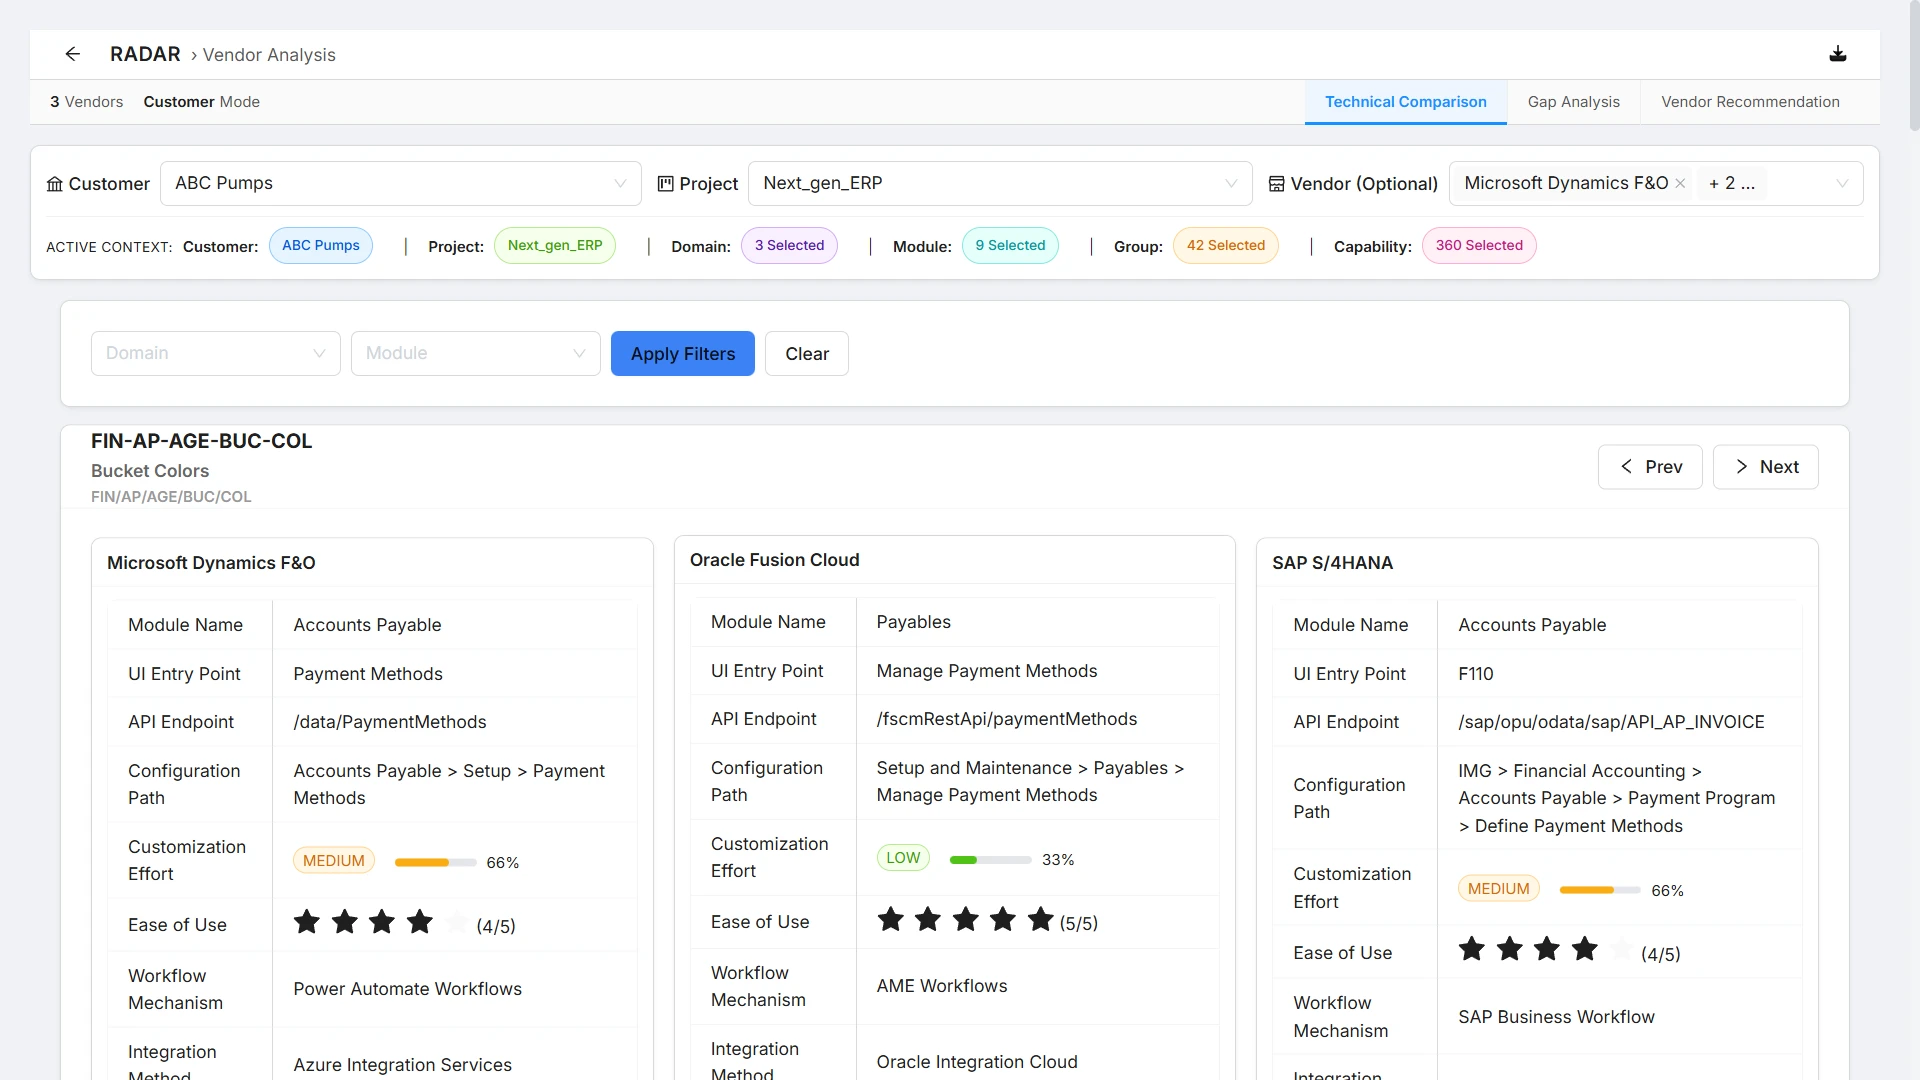The image size is (1920, 1080).
Task: Click the MEDIUM badge in SAP S/4HANA card
Action: (x=1498, y=889)
